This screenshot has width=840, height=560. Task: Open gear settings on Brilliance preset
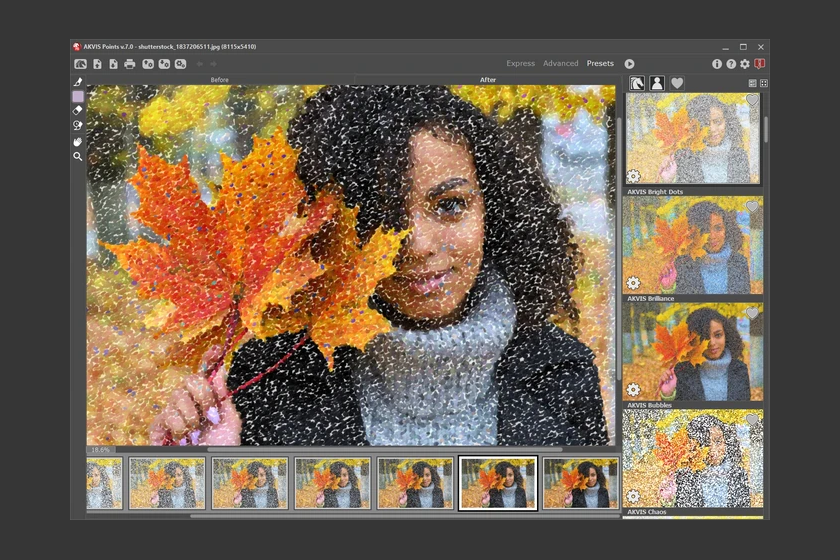click(633, 283)
